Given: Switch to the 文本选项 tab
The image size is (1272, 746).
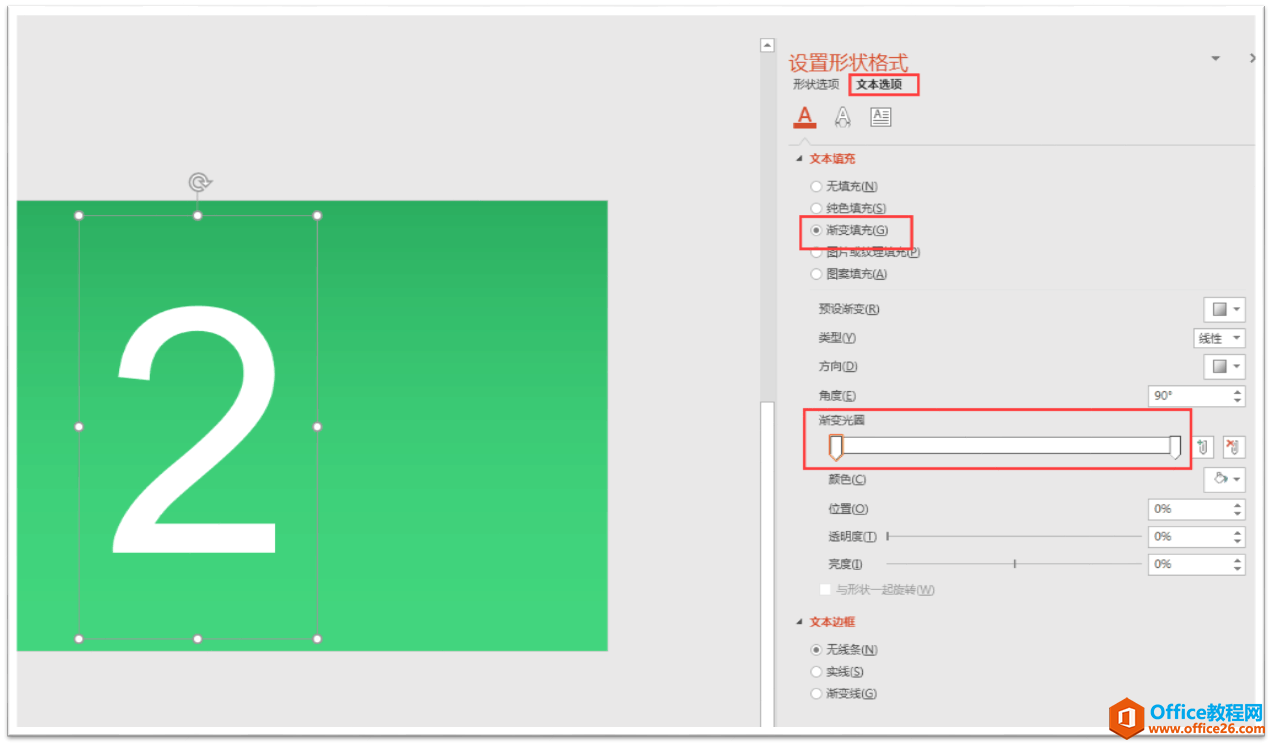Looking at the screenshot, I should click(x=882, y=84).
